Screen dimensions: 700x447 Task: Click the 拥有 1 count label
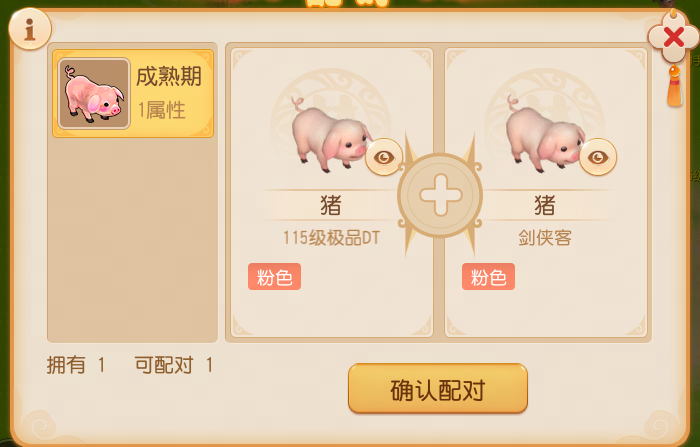click(76, 365)
